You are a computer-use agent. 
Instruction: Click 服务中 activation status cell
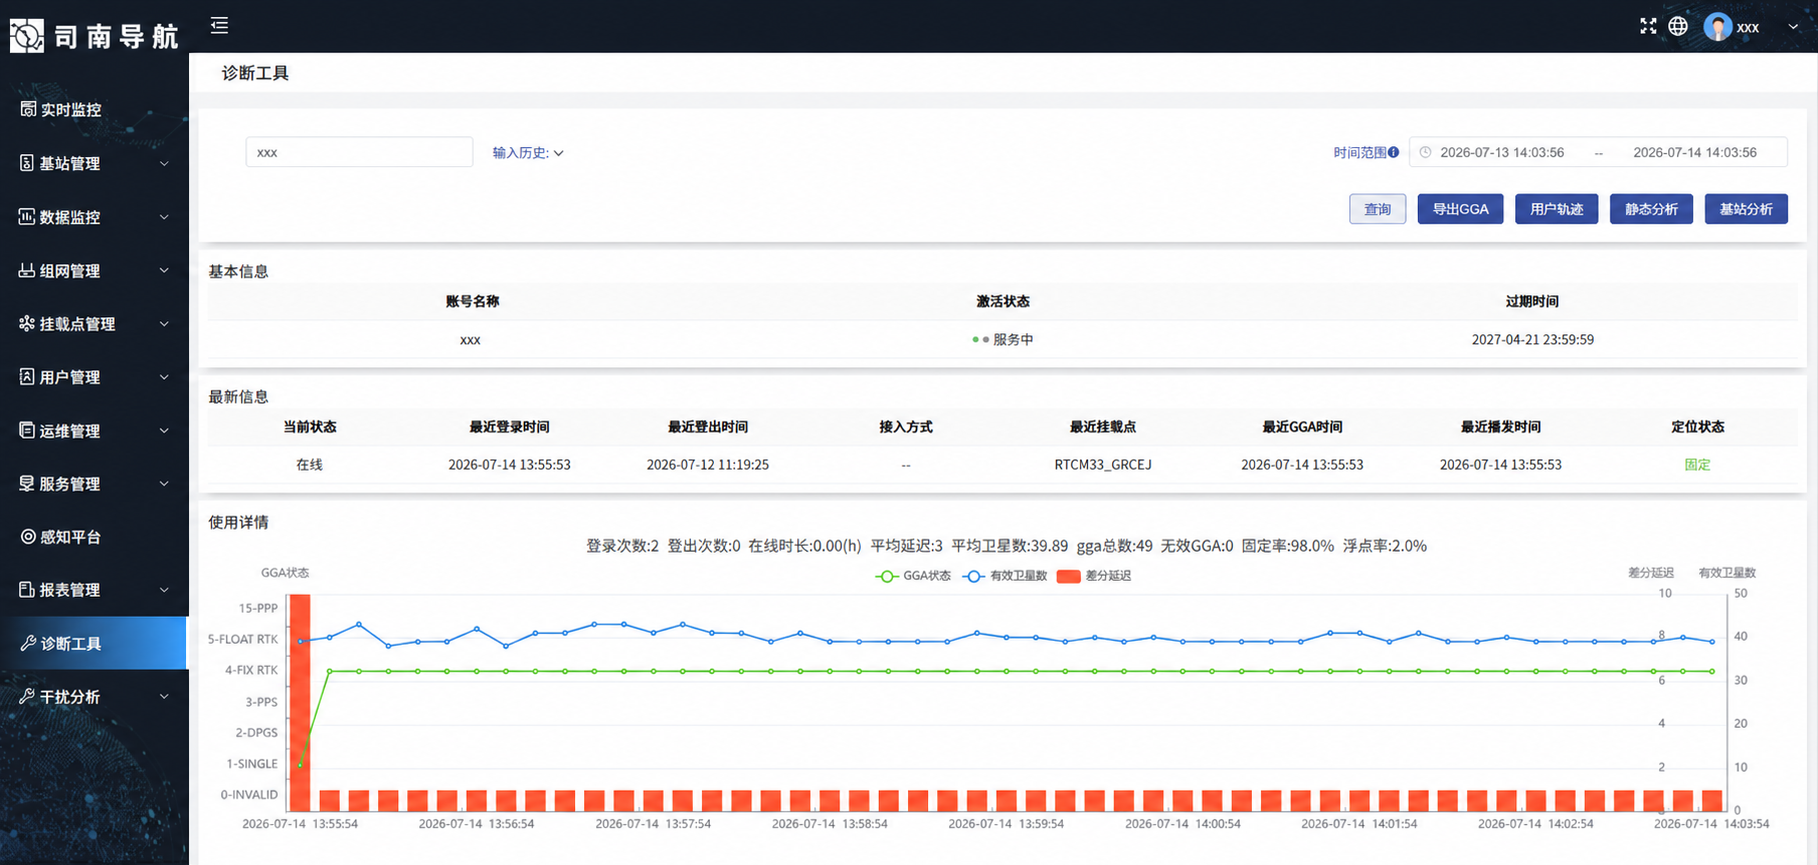pos(1003,340)
